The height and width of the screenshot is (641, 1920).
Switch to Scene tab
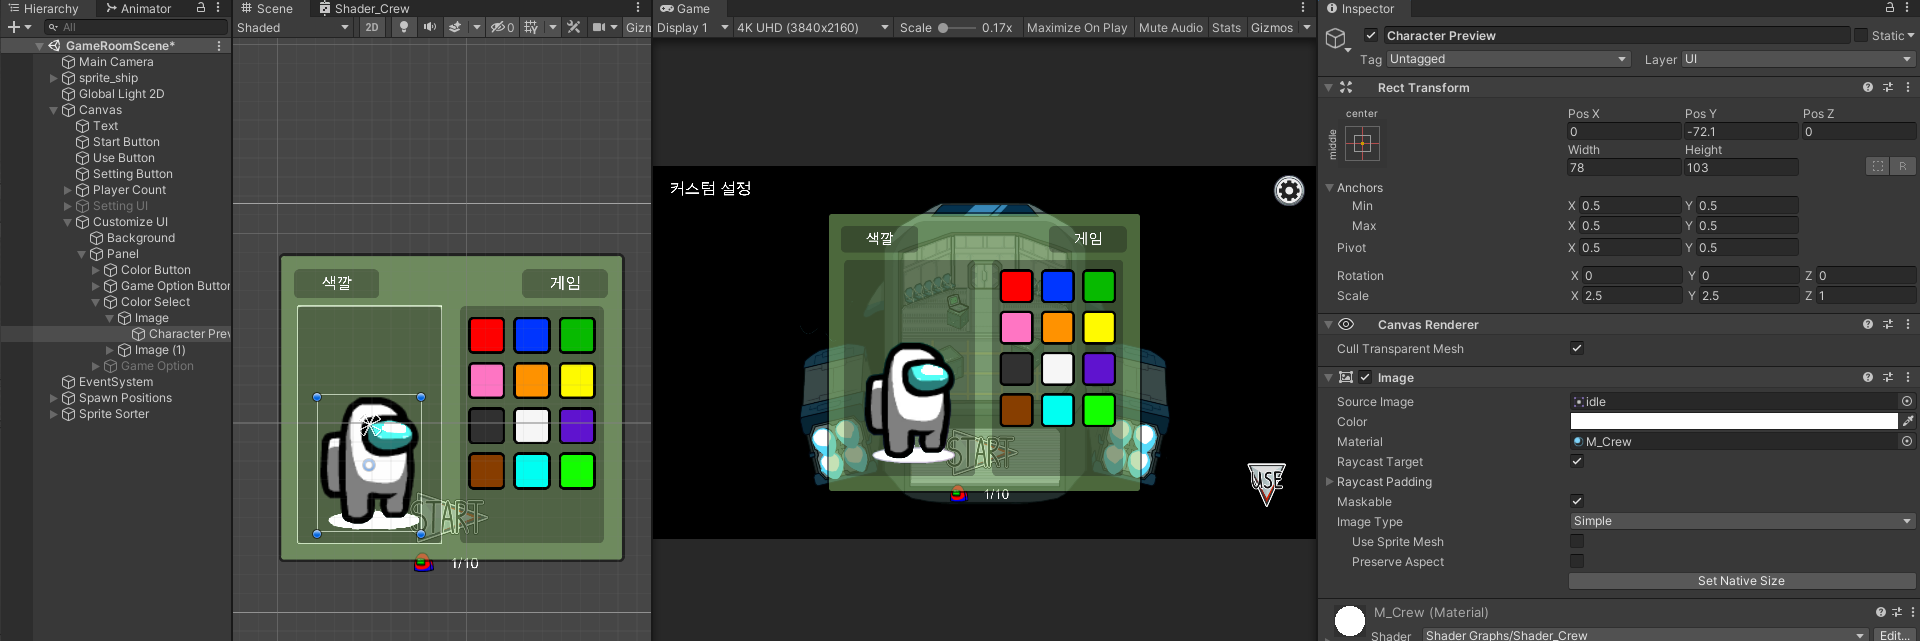point(267,8)
